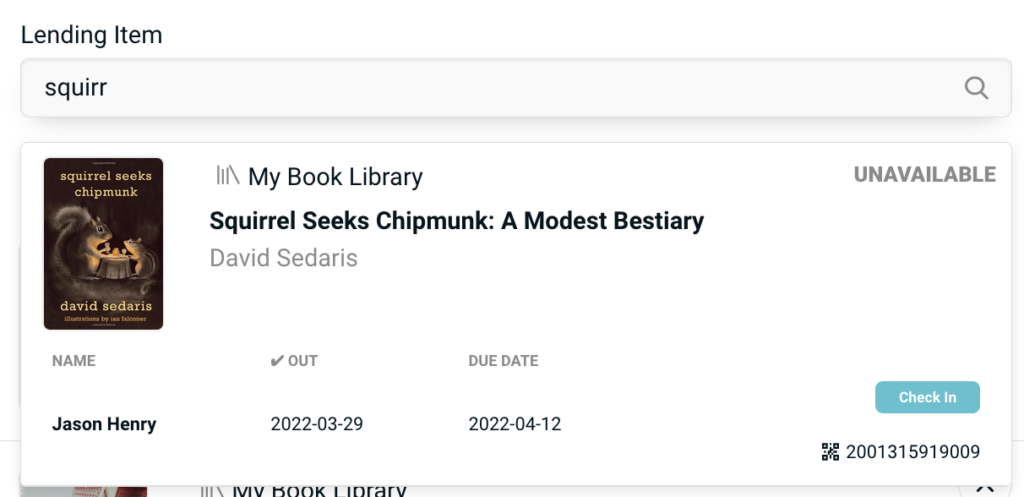The image size is (1024, 497).
Task: Click the circular icon at the bottom-right edge
Action: [984, 486]
